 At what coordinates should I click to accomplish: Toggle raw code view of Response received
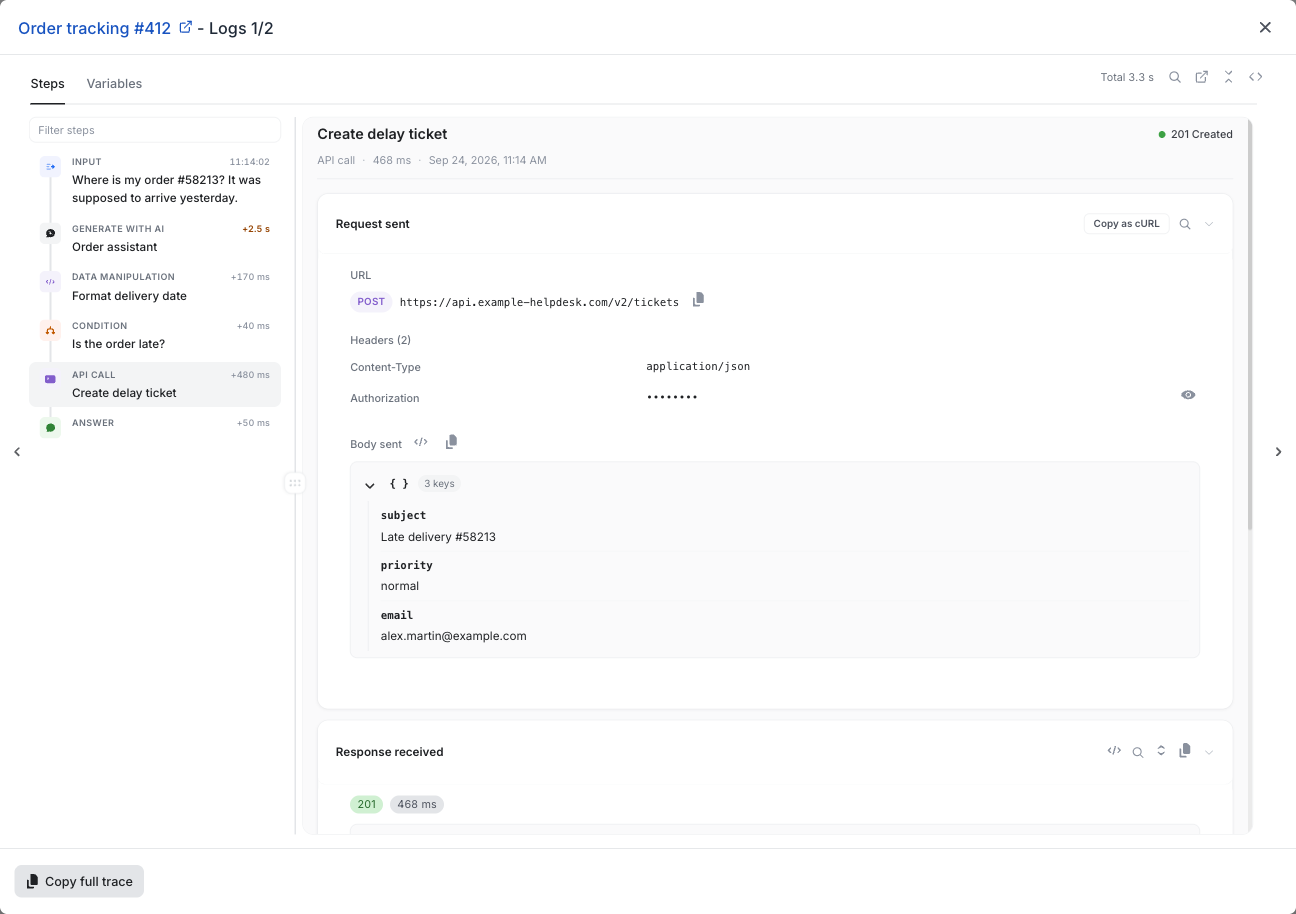(1114, 750)
